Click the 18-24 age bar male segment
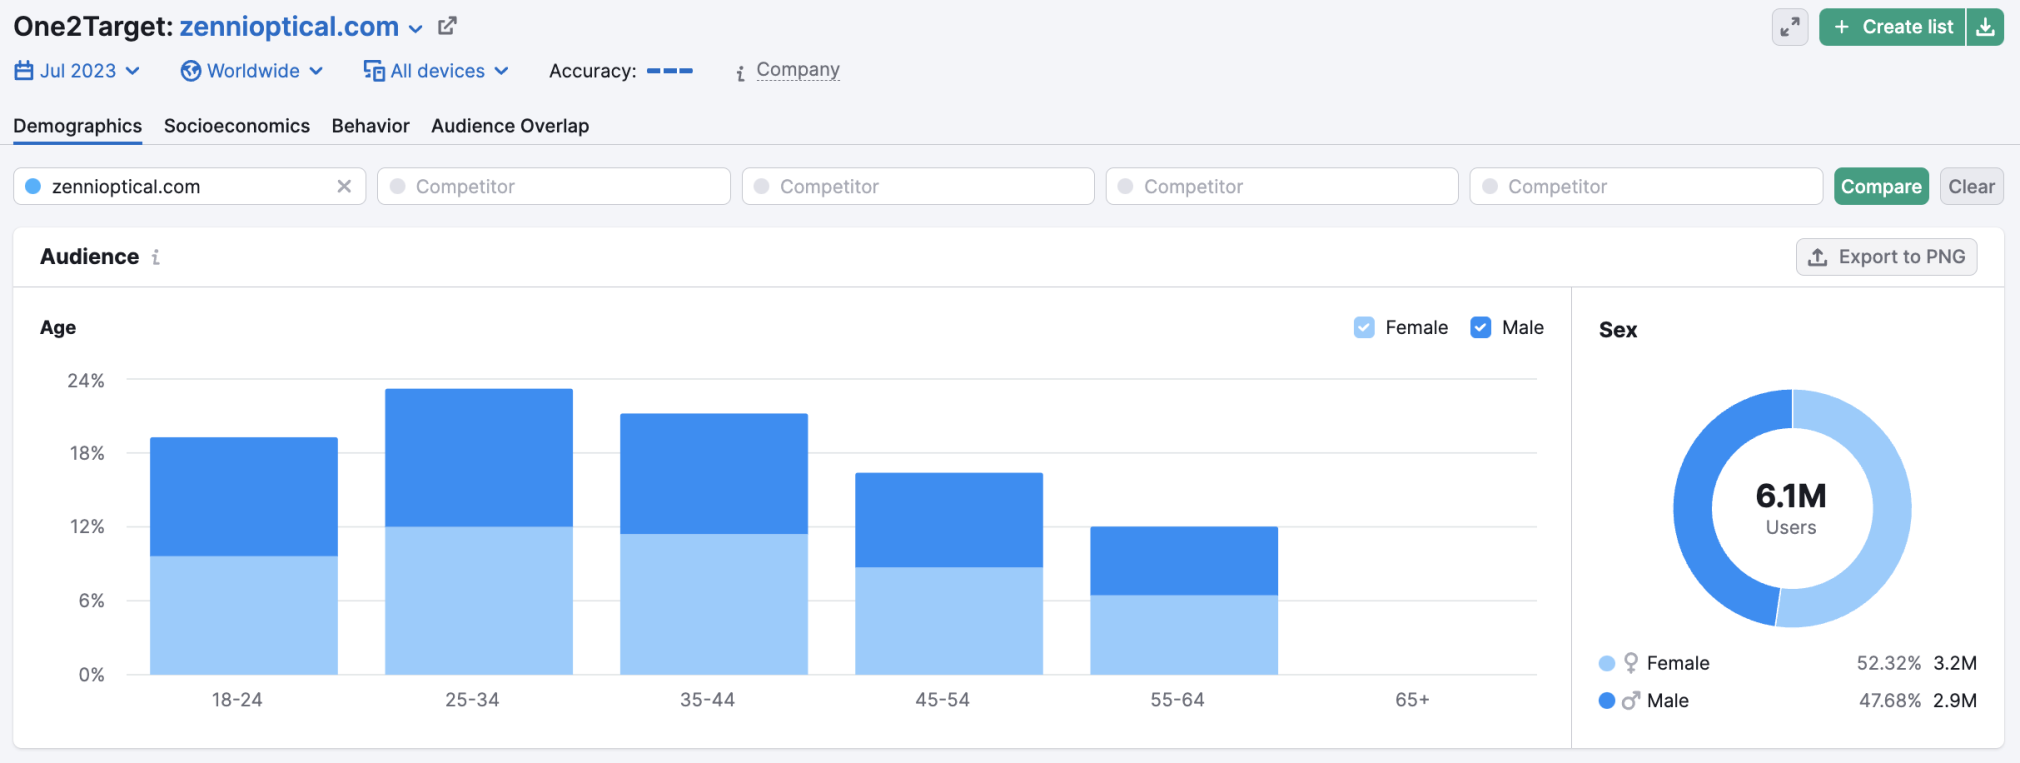2020x763 pixels. click(x=244, y=496)
